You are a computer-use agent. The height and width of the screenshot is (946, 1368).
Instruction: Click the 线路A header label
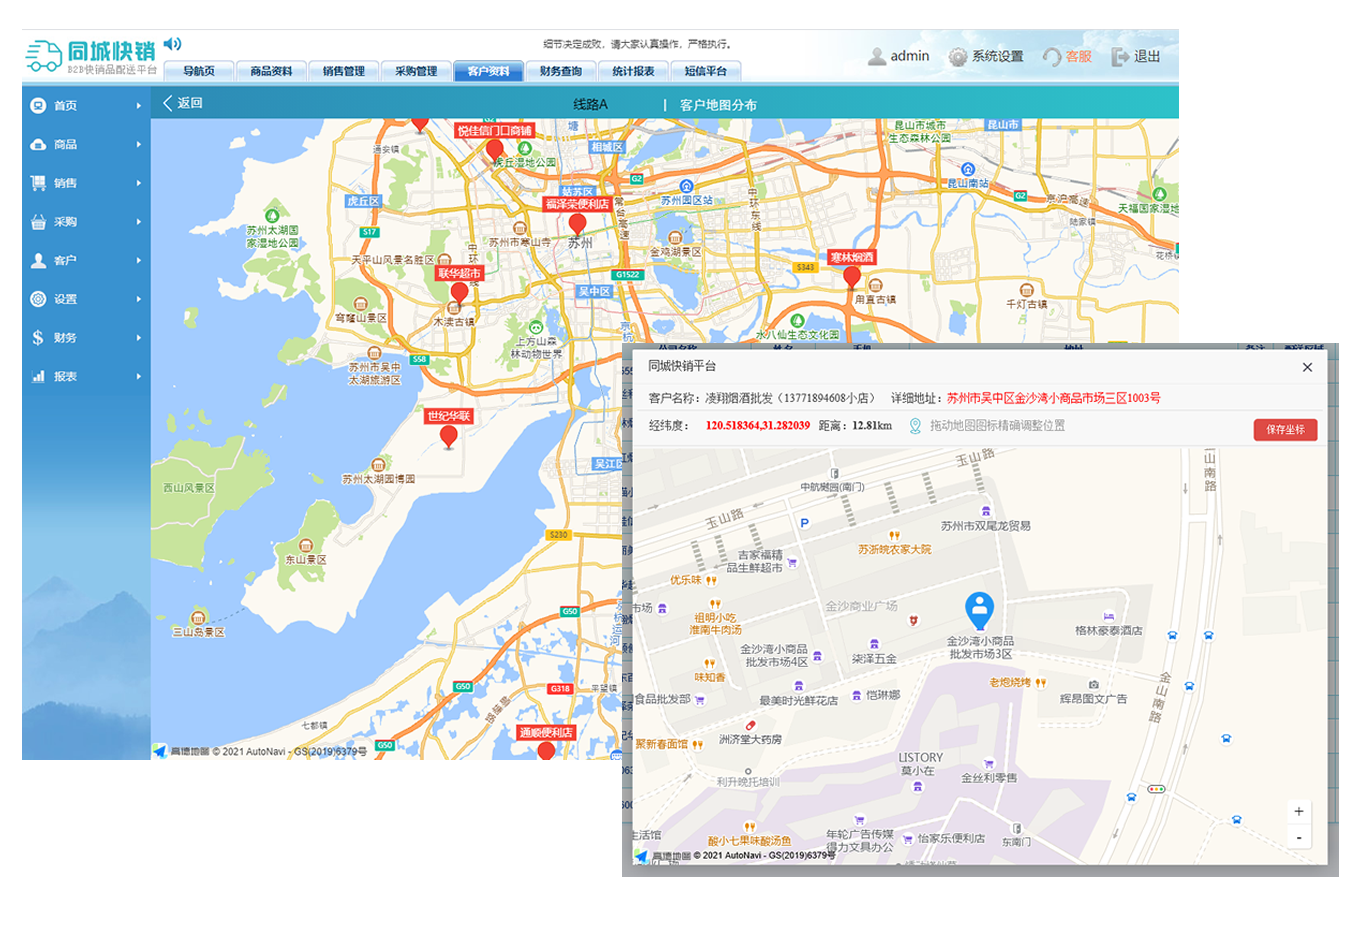(590, 104)
